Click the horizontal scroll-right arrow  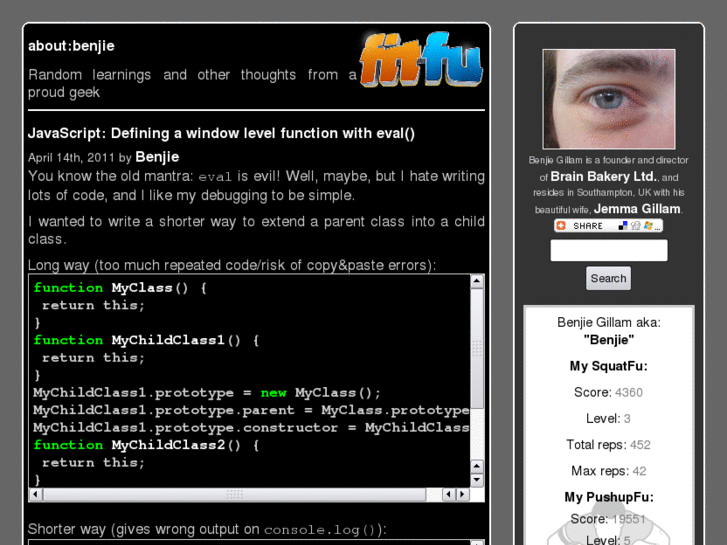[x=462, y=494]
